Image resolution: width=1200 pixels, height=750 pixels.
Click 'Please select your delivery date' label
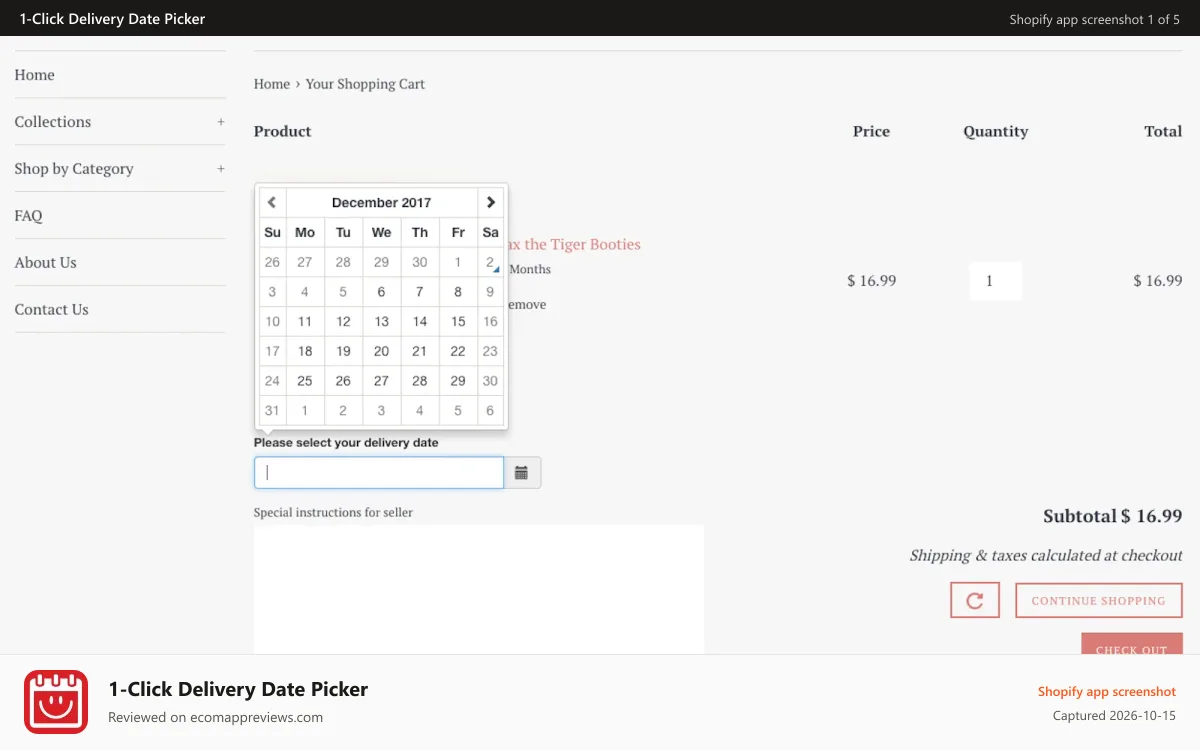point(346,442)
